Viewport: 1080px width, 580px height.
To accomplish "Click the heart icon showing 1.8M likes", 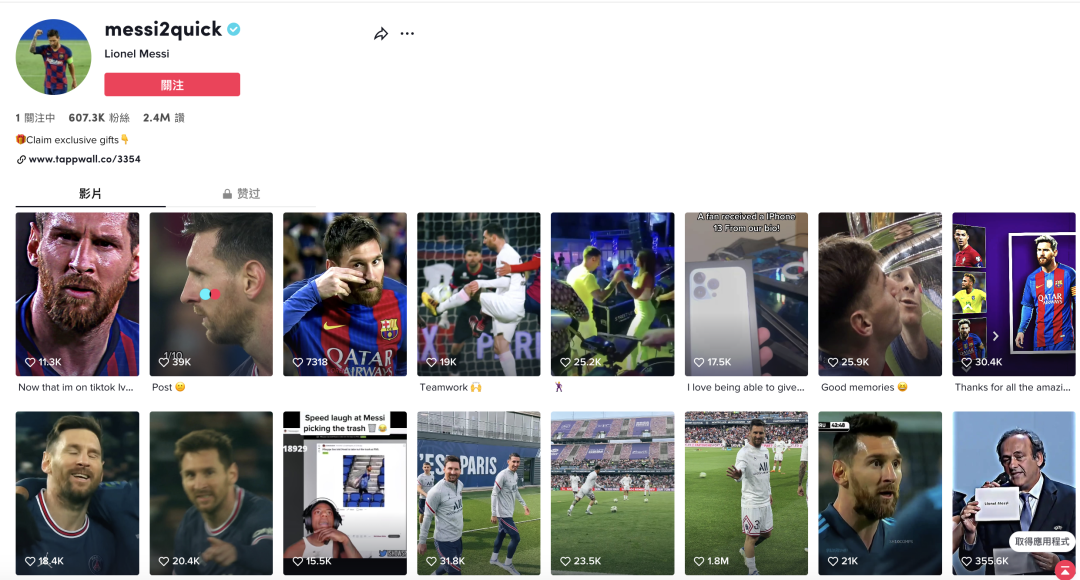I will point(698,561).
